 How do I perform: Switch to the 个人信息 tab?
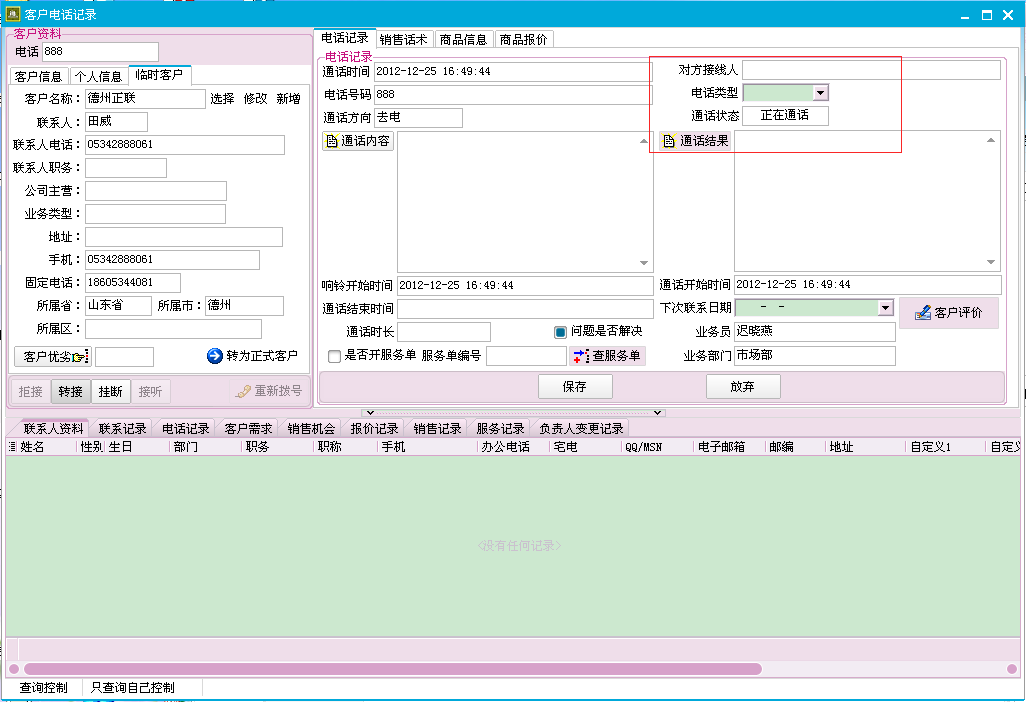point(98,77)
